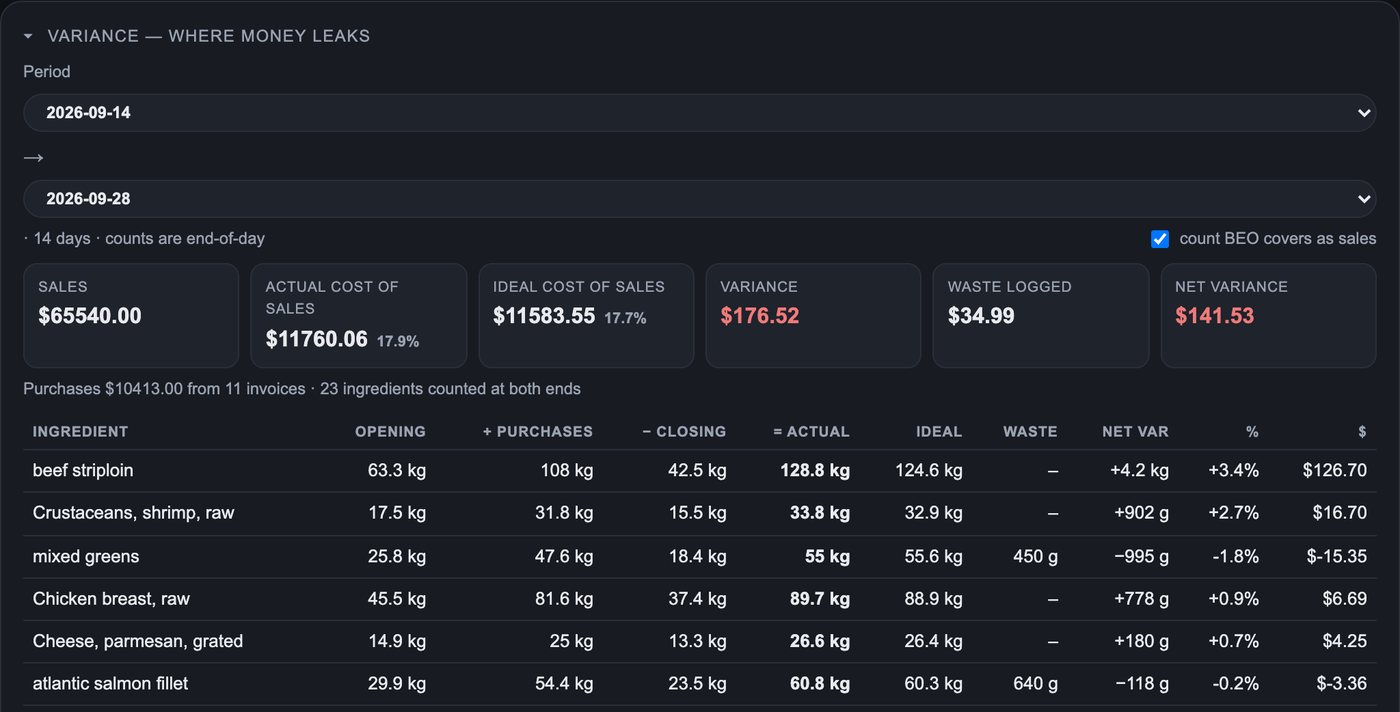Click Chicken breast purchases value 81.6 kg
This screenshot has width=1400, height=712.
point(565,599)
